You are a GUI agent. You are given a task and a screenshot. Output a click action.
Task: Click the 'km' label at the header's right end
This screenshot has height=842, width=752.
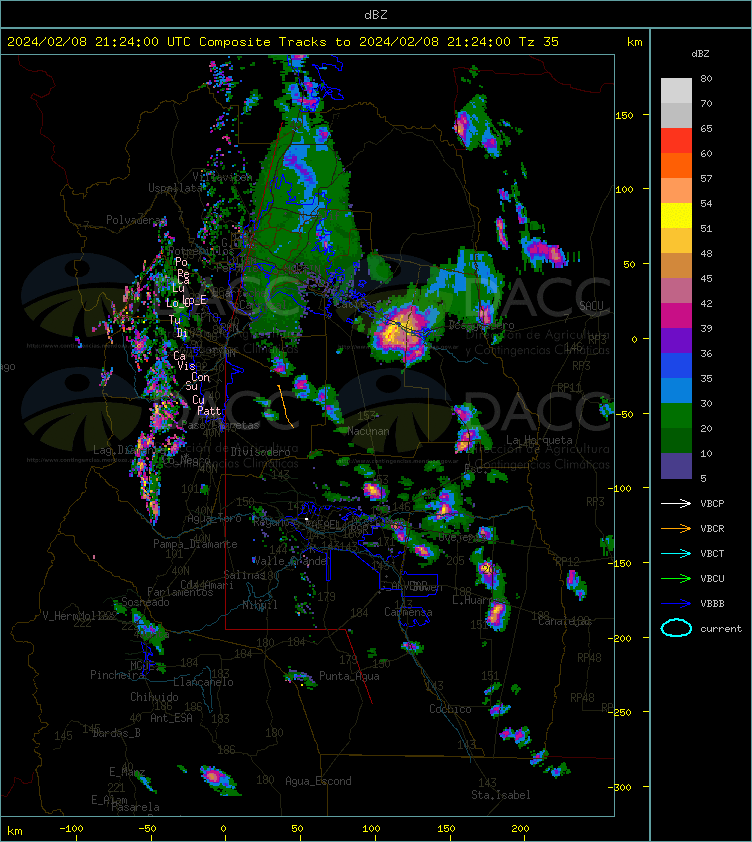[634, 42]
